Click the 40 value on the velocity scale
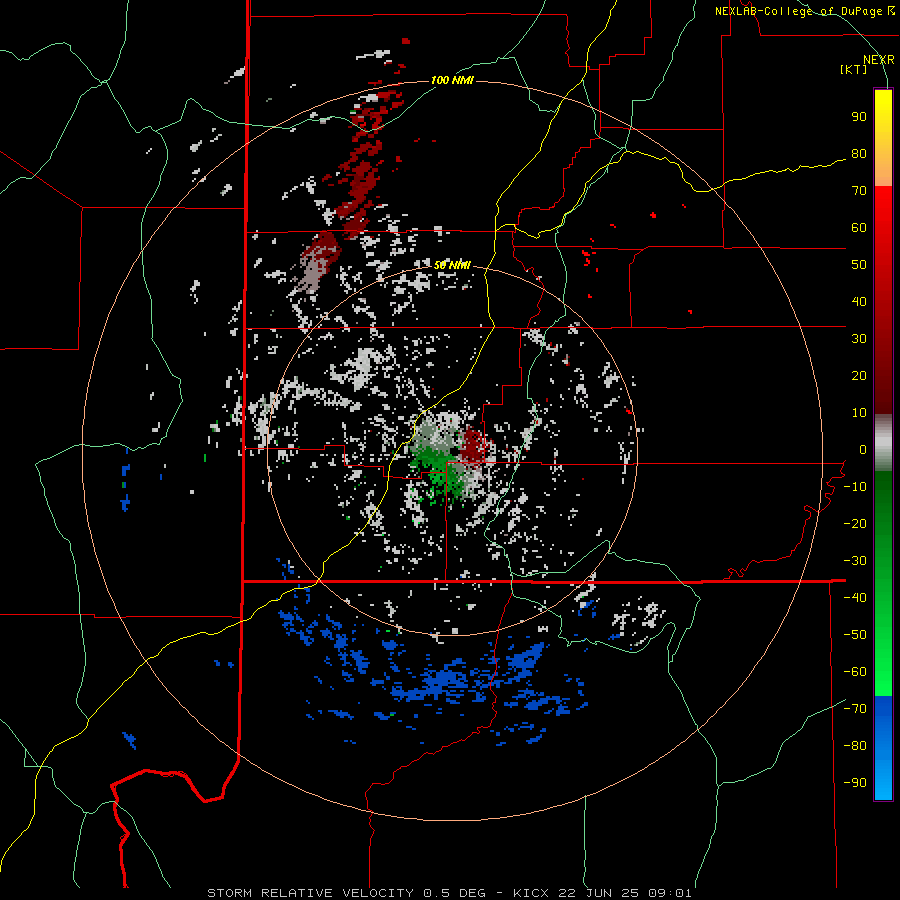The image size is (900, 900). (x=859, y=302)
